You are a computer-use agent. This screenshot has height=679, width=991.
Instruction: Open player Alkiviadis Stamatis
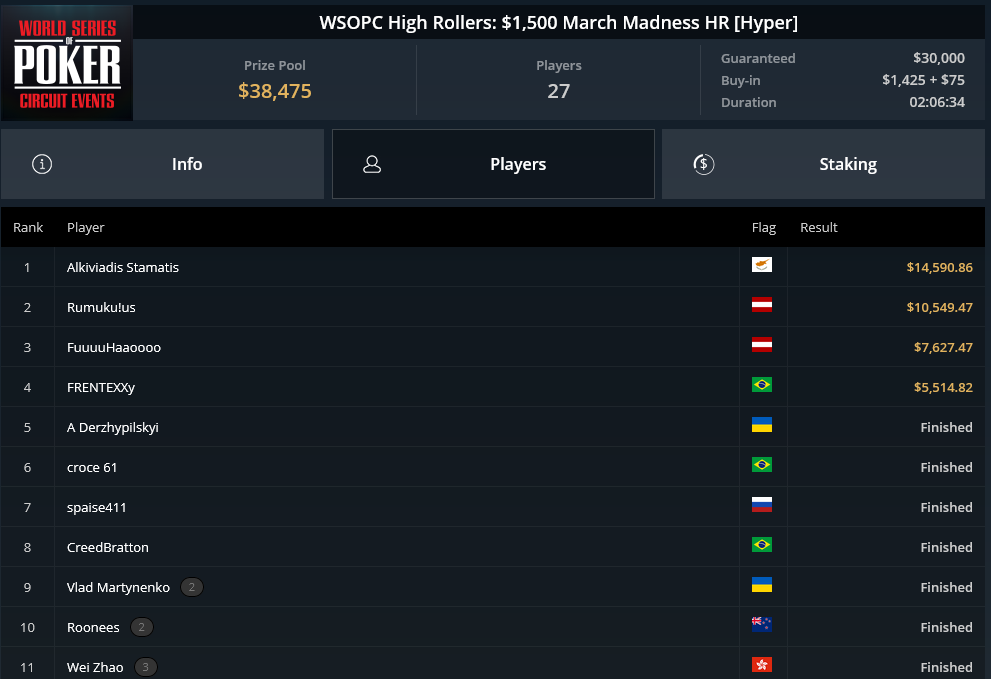click(123, 267)
